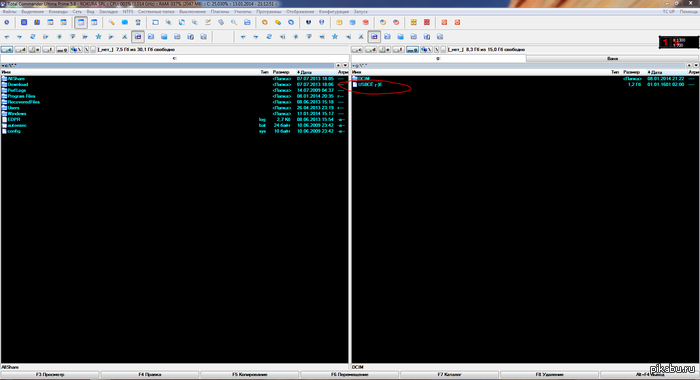Viewport: 700px width, 380px height.
Task: Open left panel directory history dropdown arrow
Action: pyautogui.click(x=345, y=66)
